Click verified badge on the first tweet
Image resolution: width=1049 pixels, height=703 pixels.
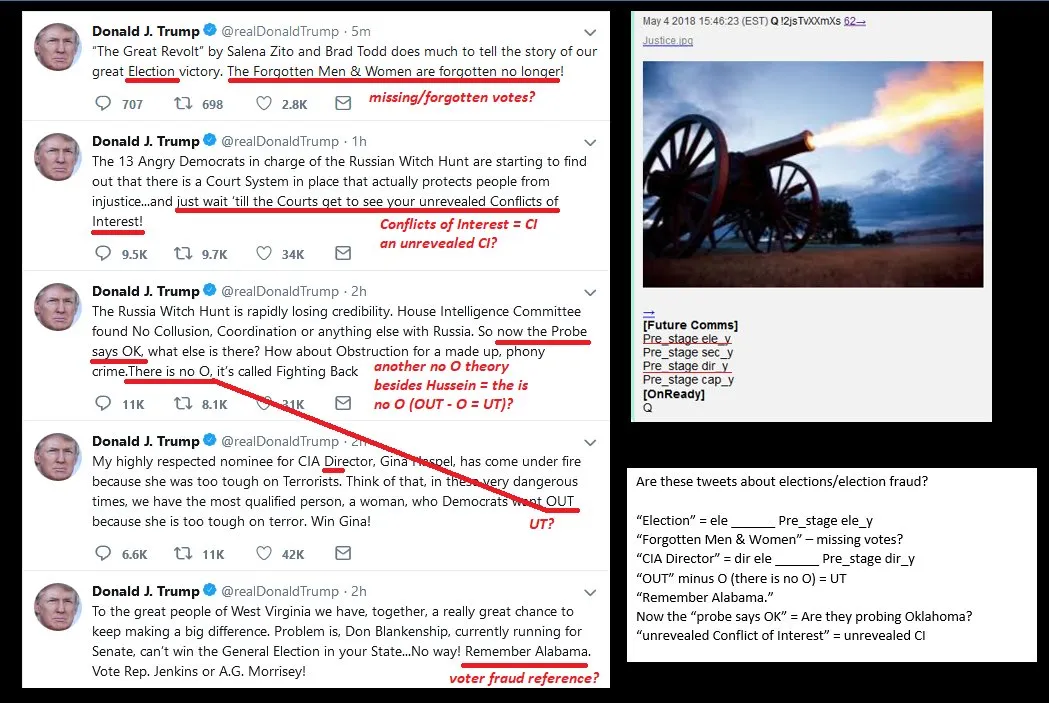pyautogui.click(x=210, y=30)
